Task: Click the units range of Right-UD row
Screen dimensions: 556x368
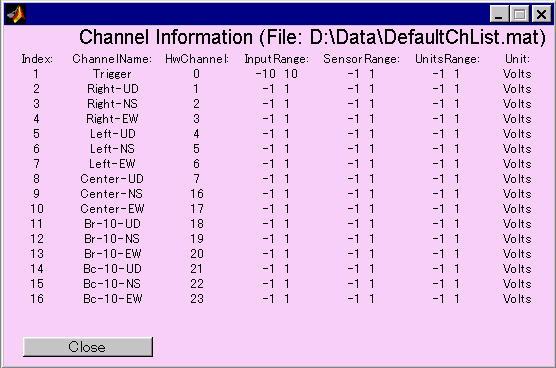Action: (x=446, y=89)
